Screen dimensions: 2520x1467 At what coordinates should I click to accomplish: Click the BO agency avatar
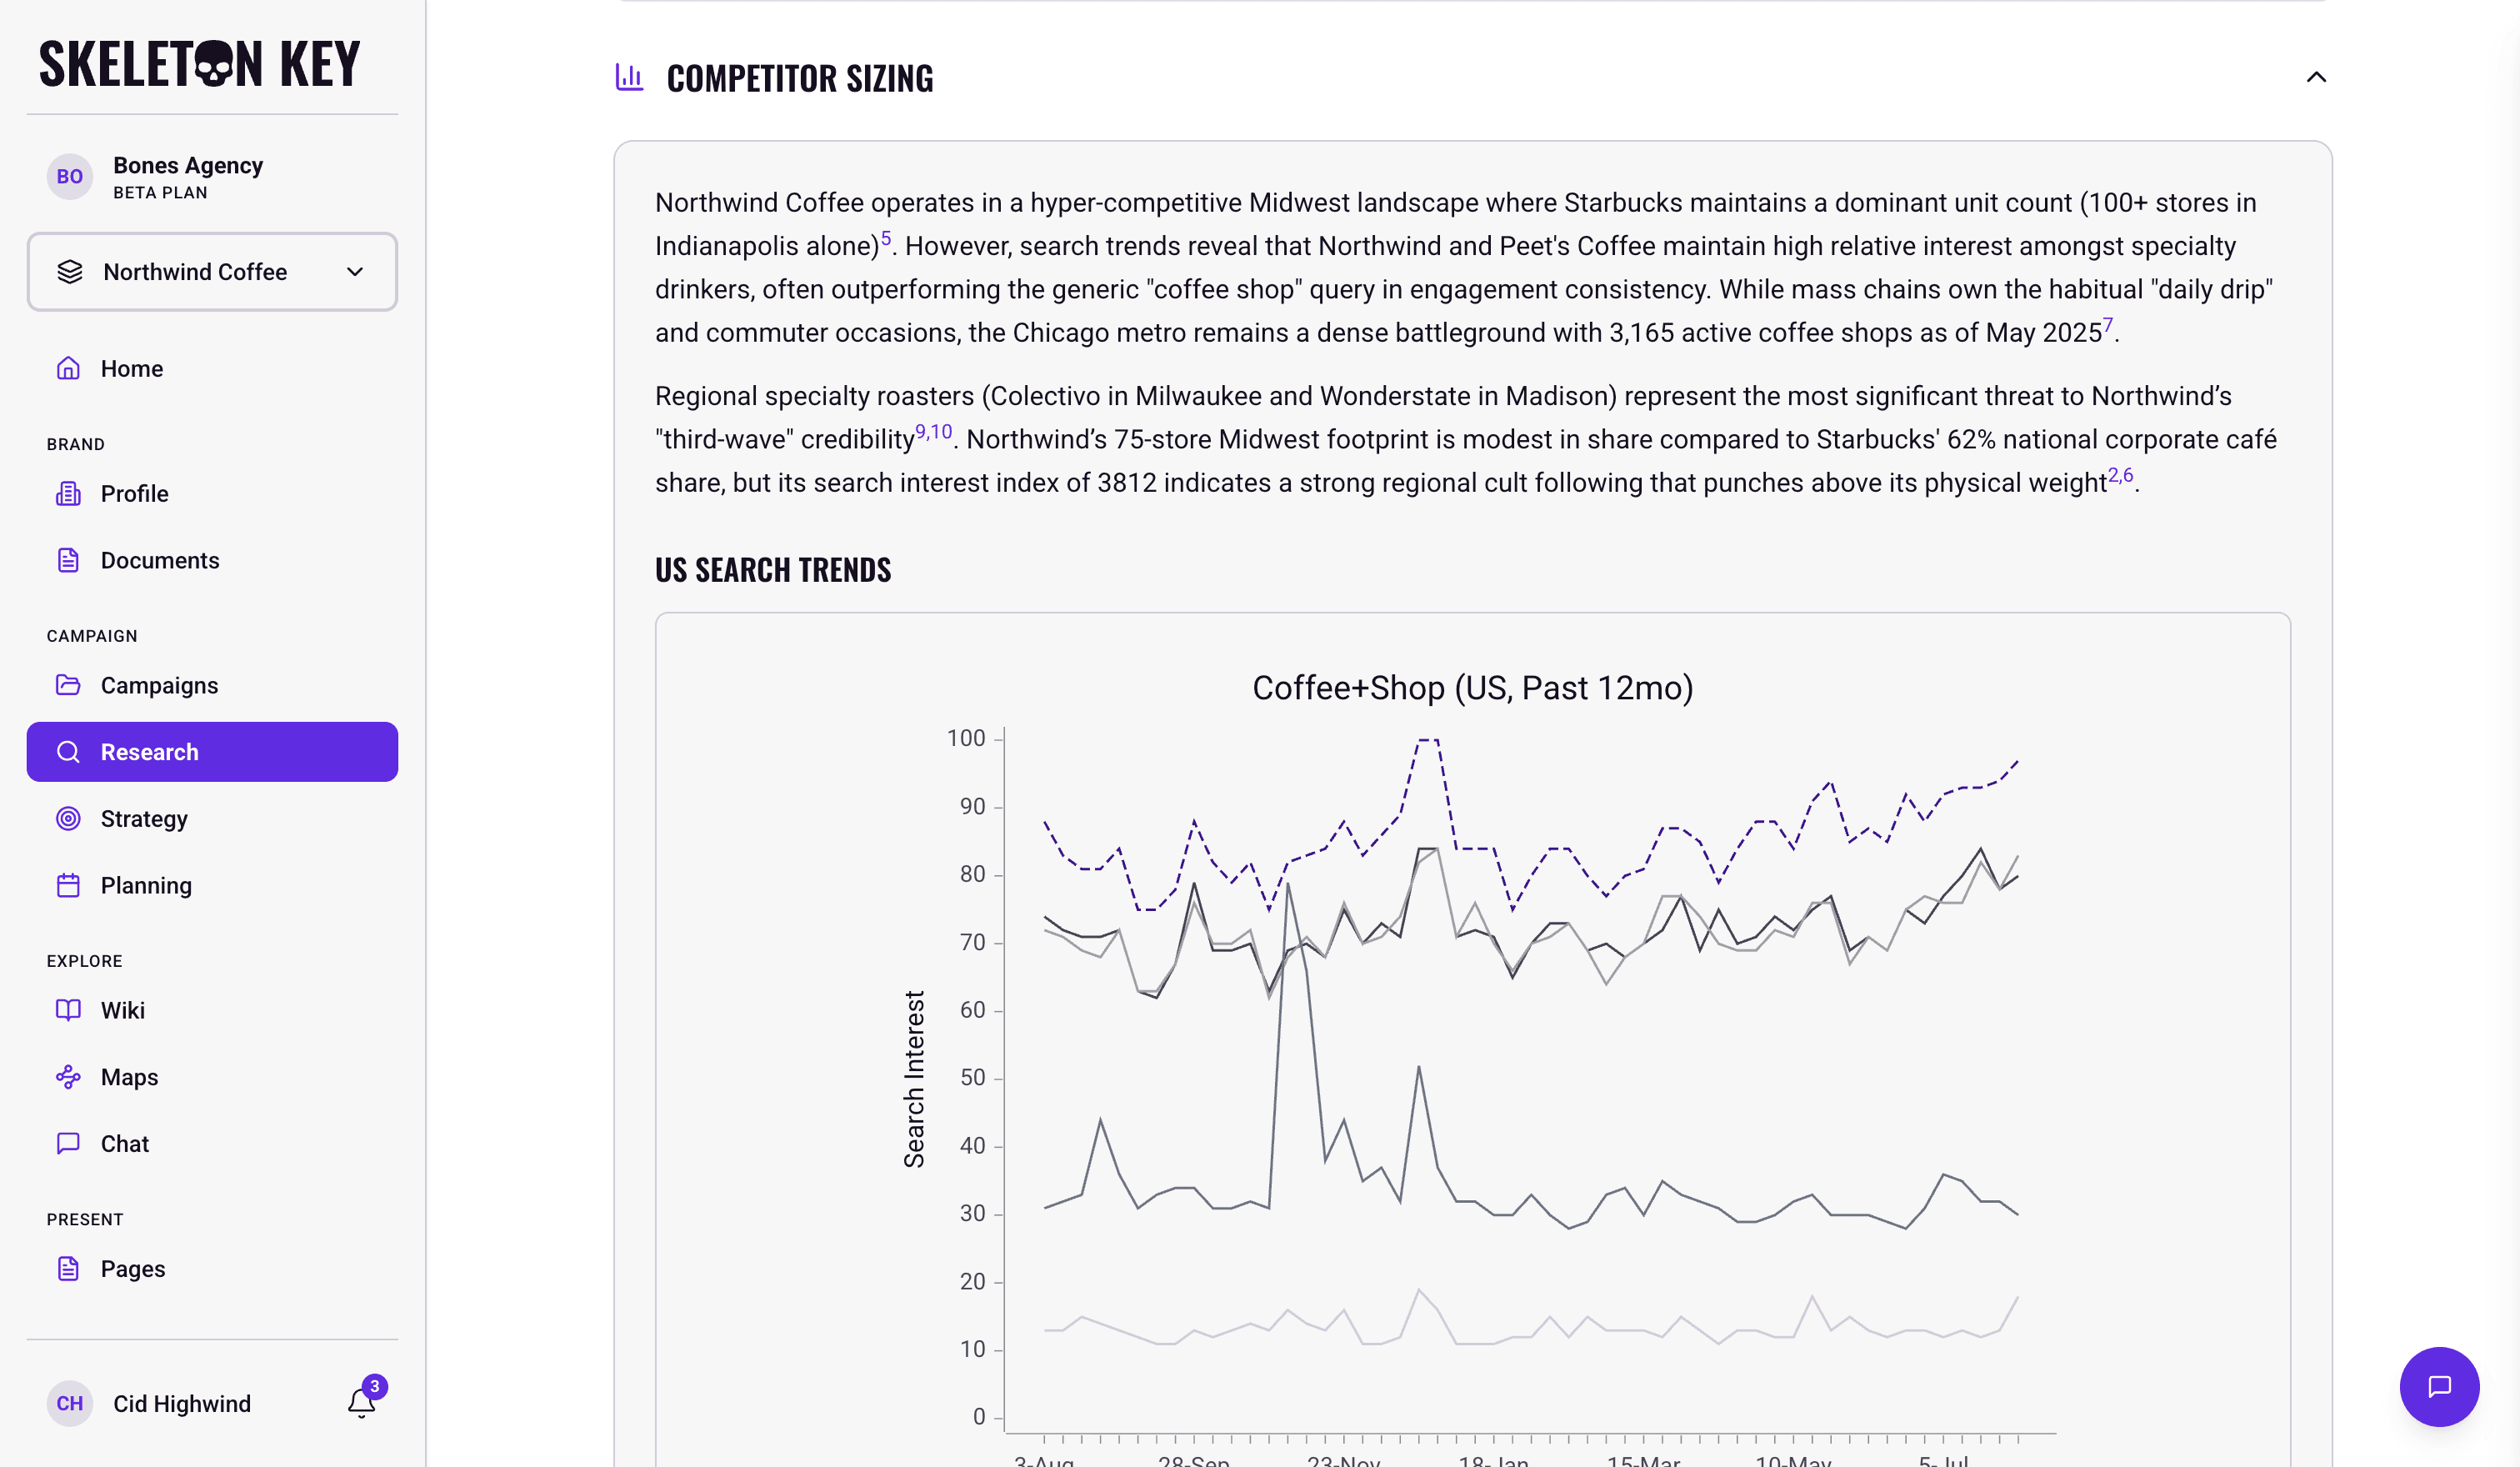(69, 177)
